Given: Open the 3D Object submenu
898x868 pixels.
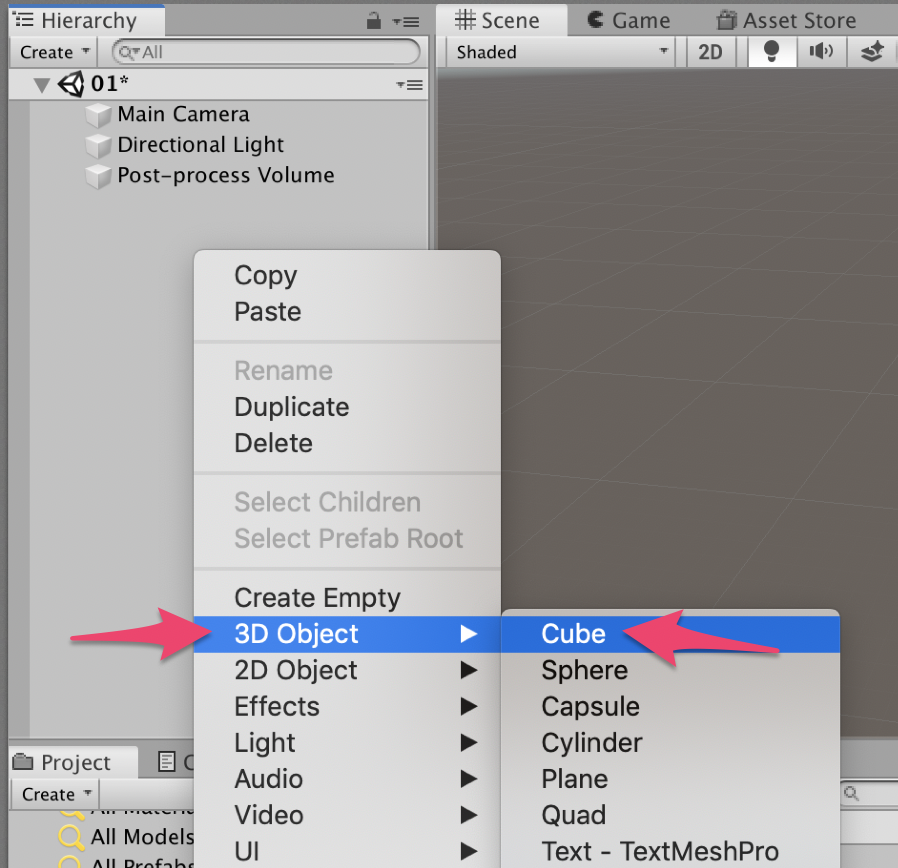Looking at the screenshot, I should (347, 634).
